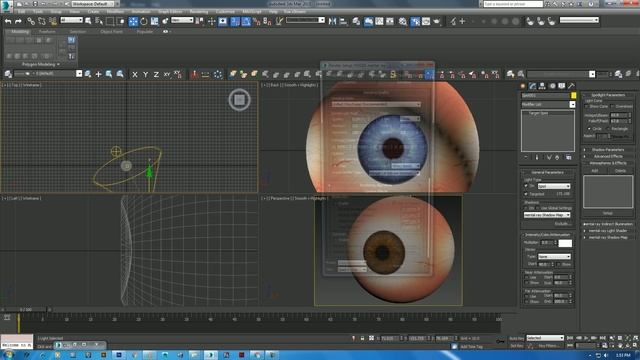
Task: Enable Far Attenuation Use checkbox
Action: coord(527,296)
